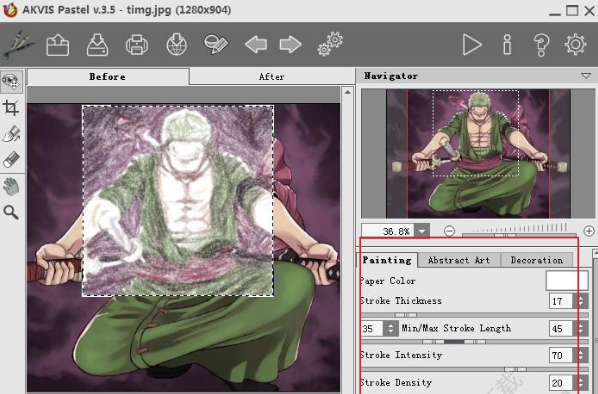Switch to the Before tab
Screen dimensions: 598x394
pyautogui.click(x=108, y=77)
